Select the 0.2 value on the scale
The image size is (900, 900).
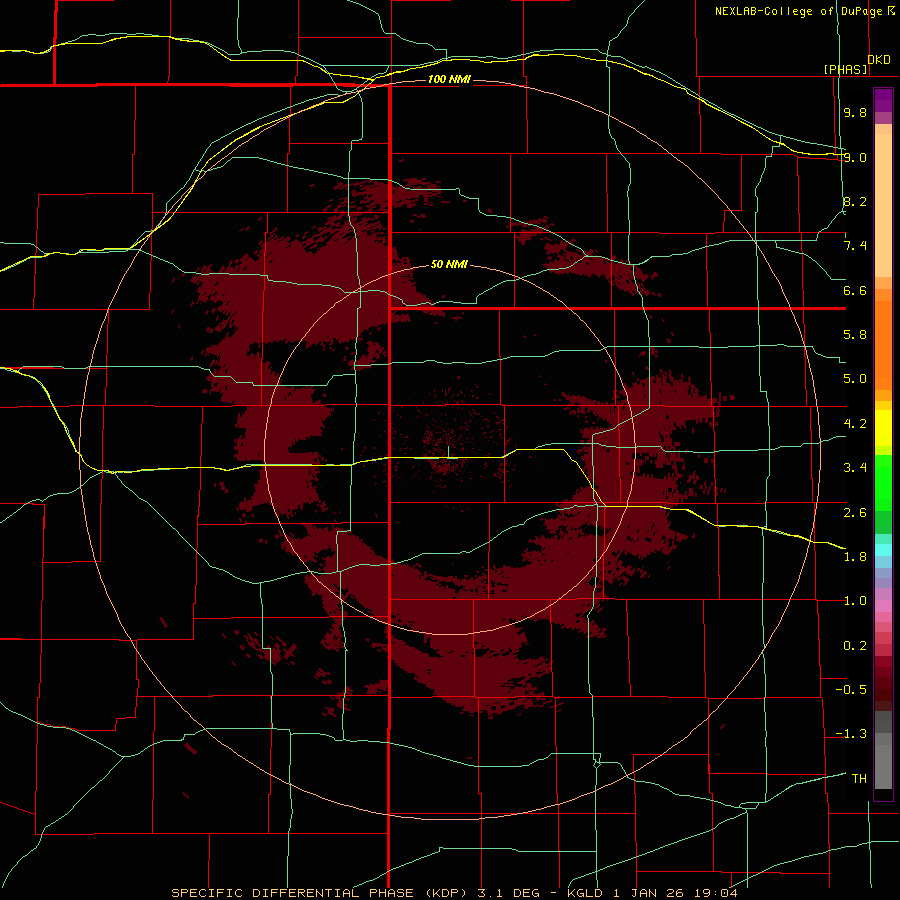pos(855,646)
